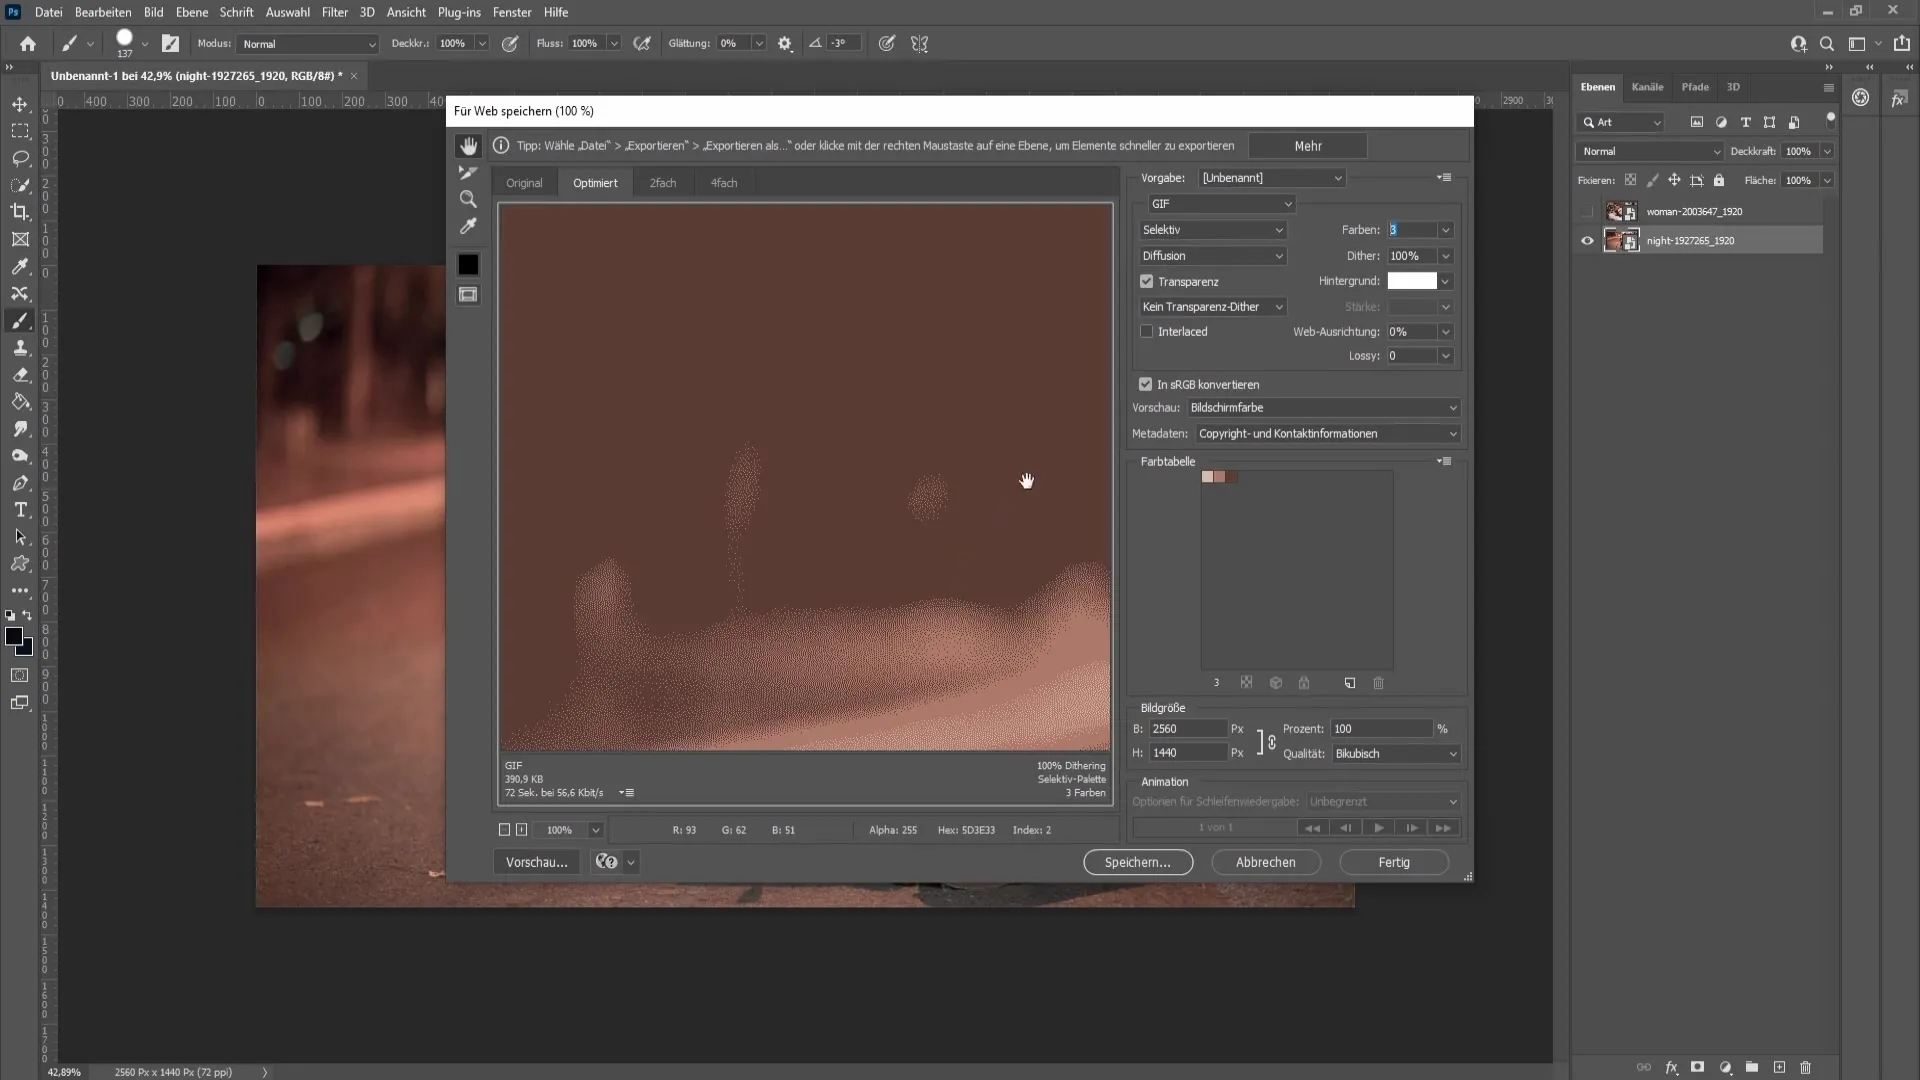This screenshot has height=1080, width=1920.
Task: Open the Qualität Bikubisch dropdown
Action: click(1396, 754)
